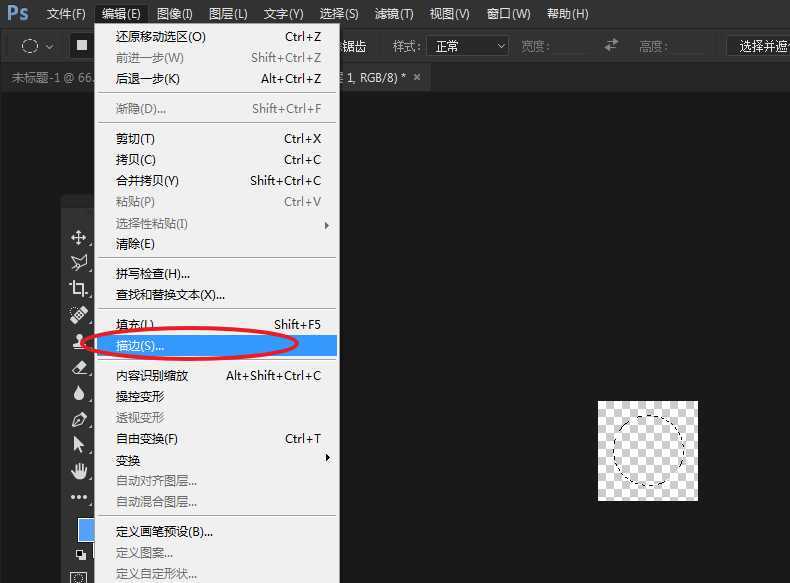Image resolution: width=790 pixels, height=583 pixels.
Task: Select the Pen tool
Action: pos(79,419)
